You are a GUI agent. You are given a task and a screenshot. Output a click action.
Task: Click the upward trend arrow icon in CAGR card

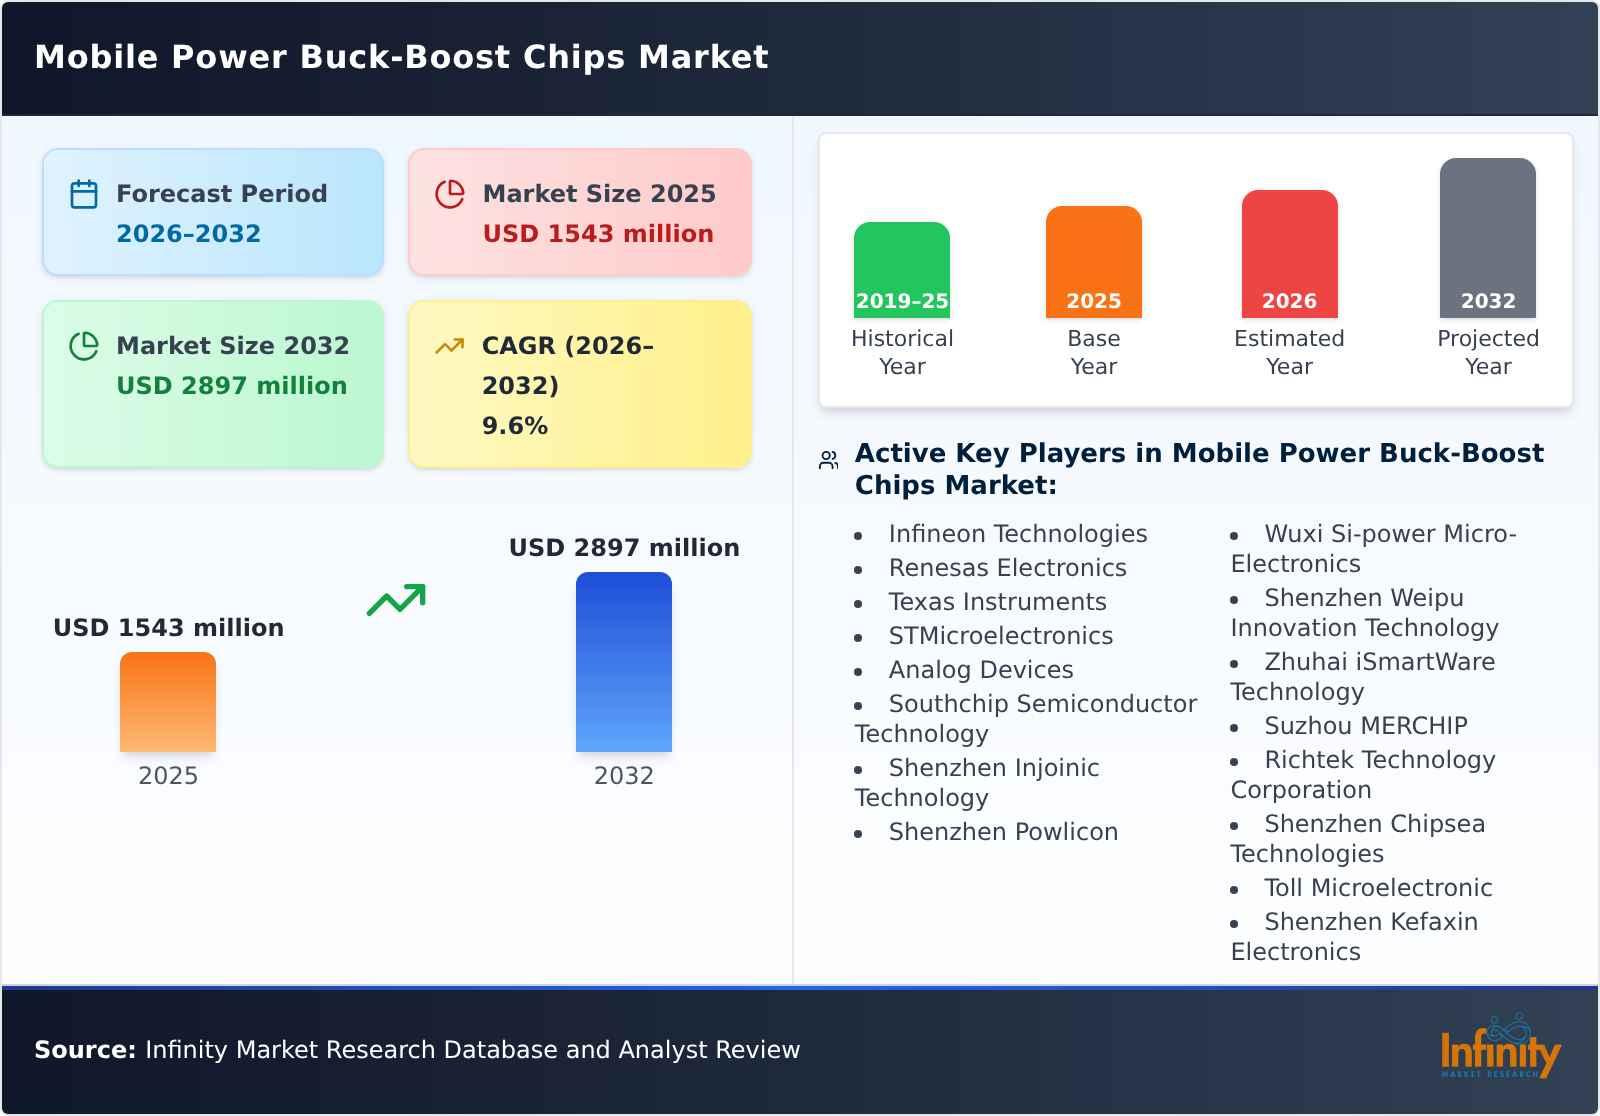[450, 345]
